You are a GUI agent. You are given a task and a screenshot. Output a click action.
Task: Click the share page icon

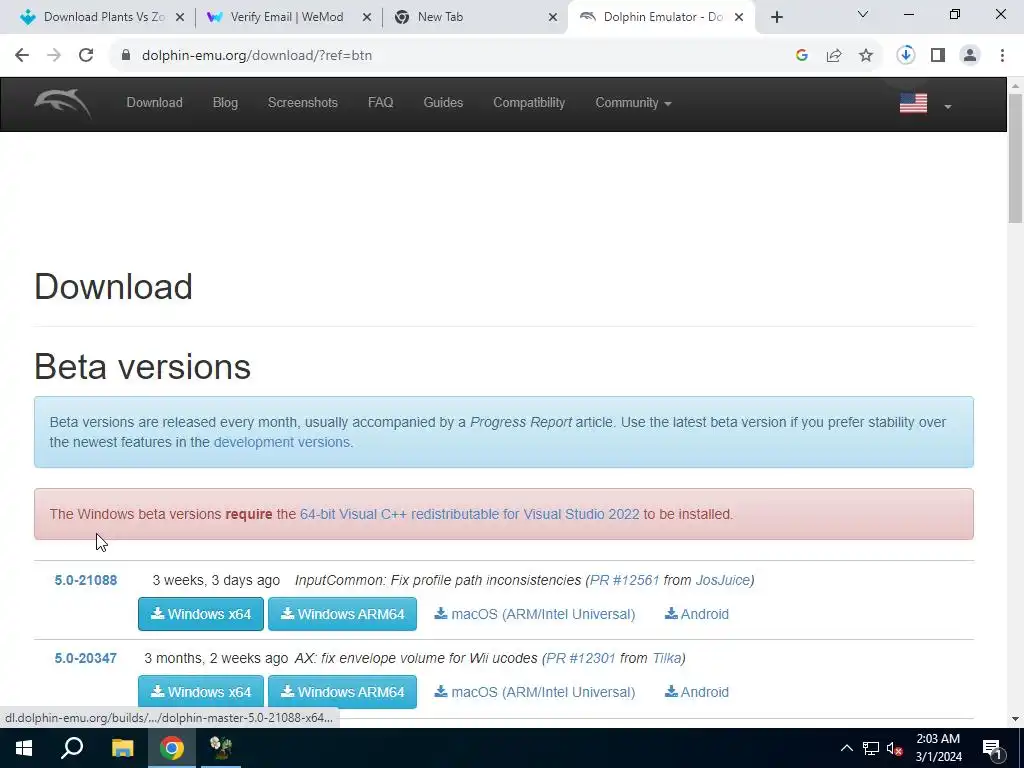point(834,56)
